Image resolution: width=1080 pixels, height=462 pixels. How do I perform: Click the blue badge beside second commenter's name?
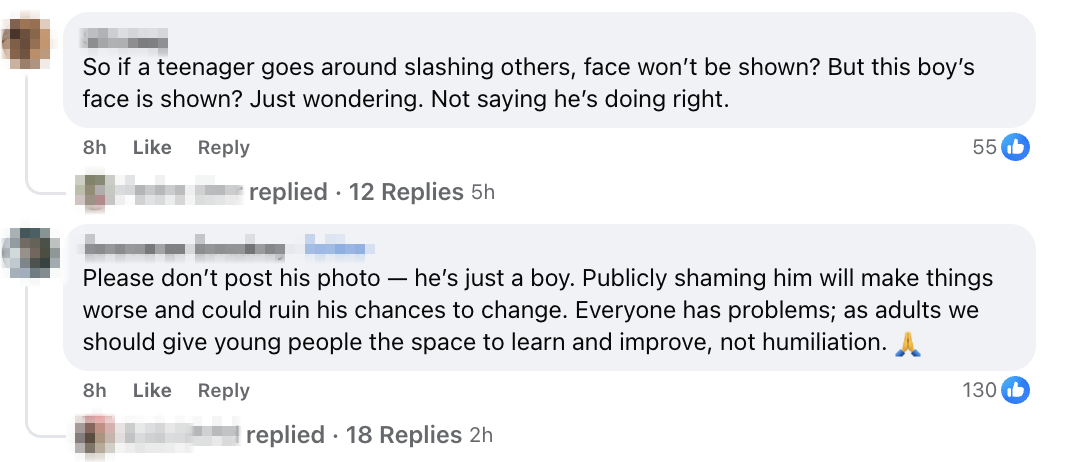pos(339,247)
